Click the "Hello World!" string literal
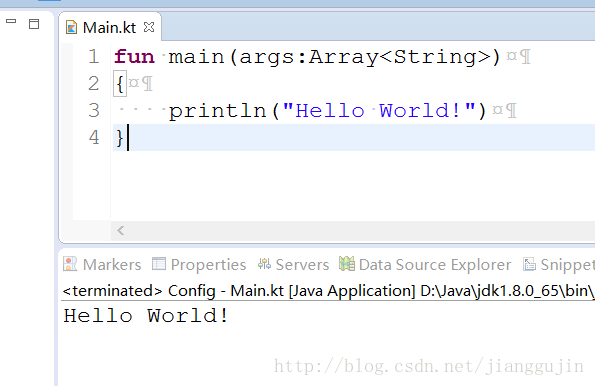Viewport: 595px width, 386px height. pos(379,111)
